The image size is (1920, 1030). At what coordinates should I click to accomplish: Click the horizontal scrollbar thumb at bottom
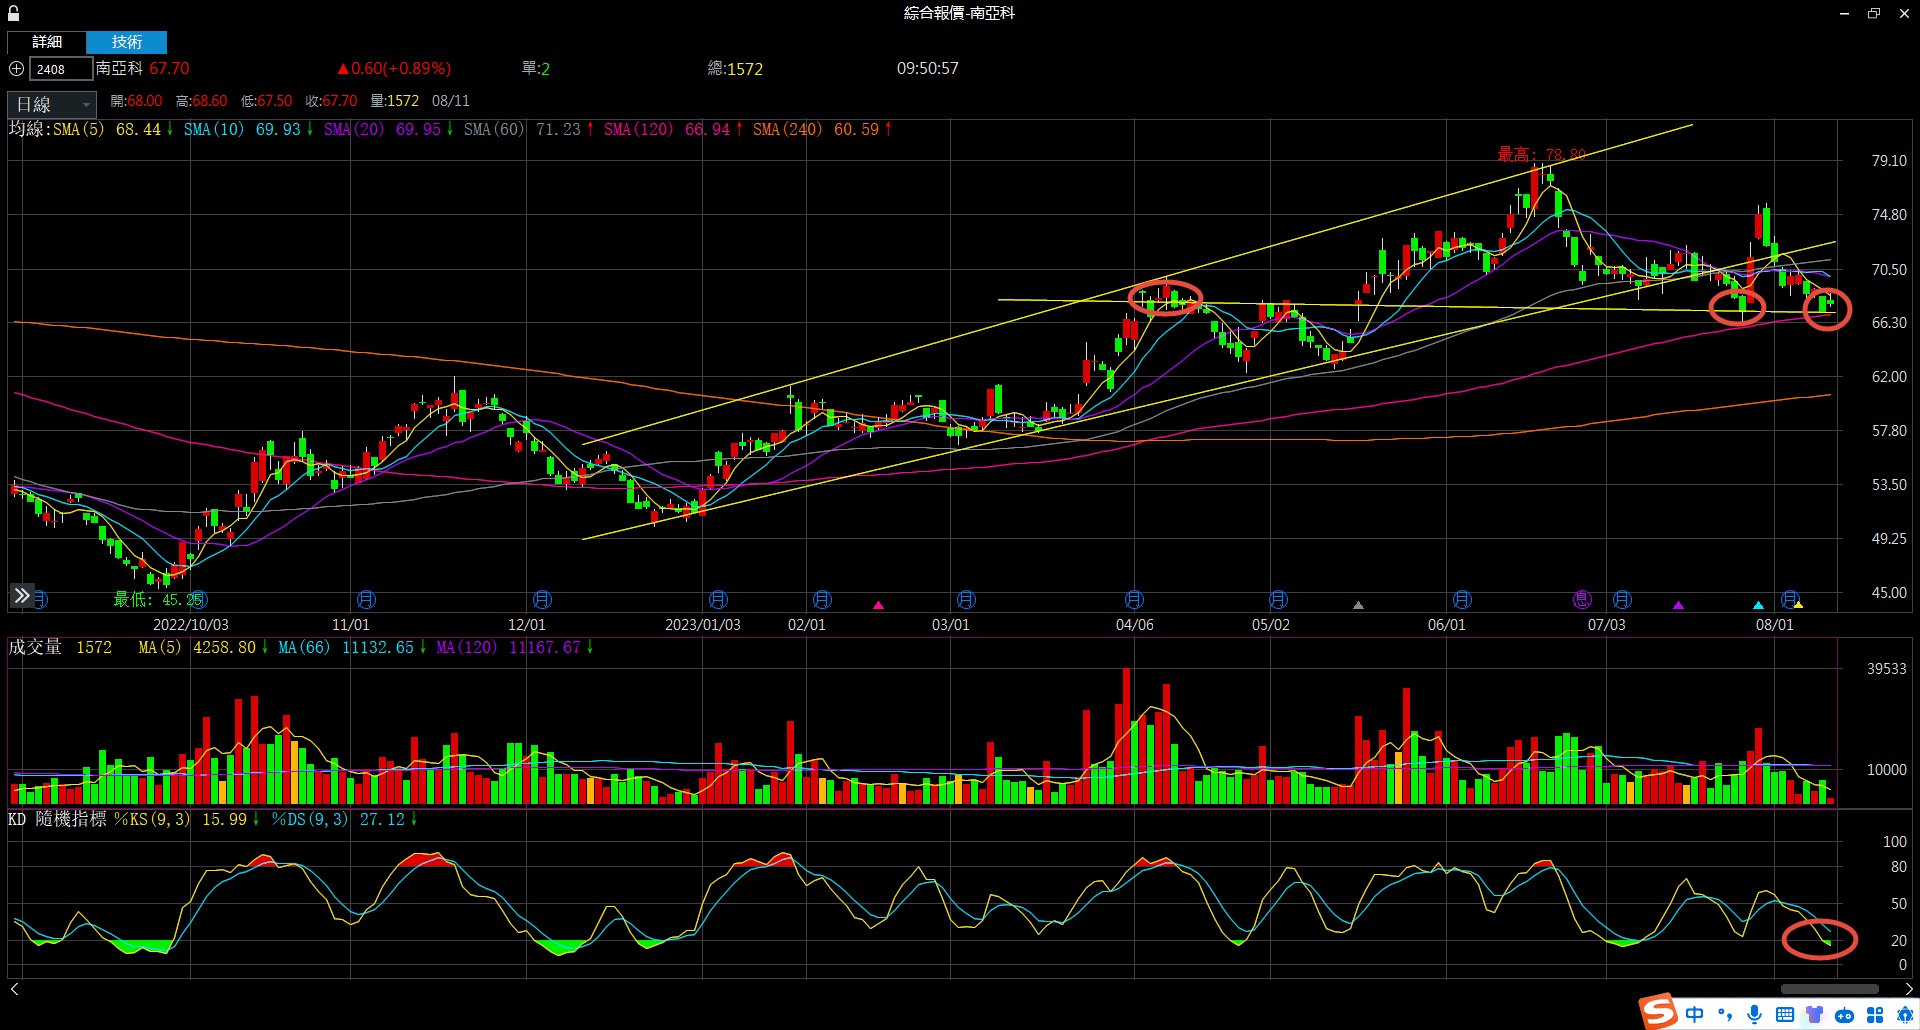[x=1829, y=989]
